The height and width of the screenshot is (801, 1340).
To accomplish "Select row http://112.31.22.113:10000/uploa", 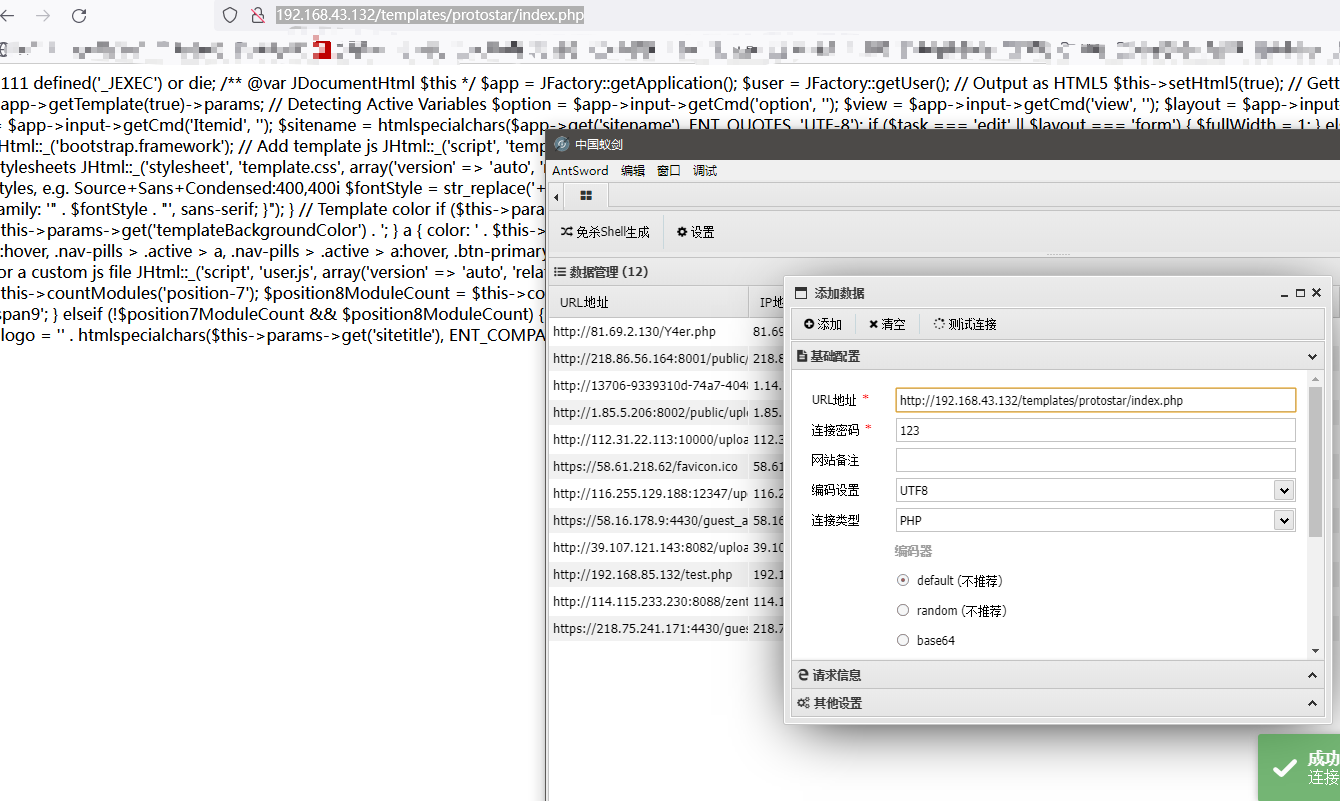I will tap(649, 439).
